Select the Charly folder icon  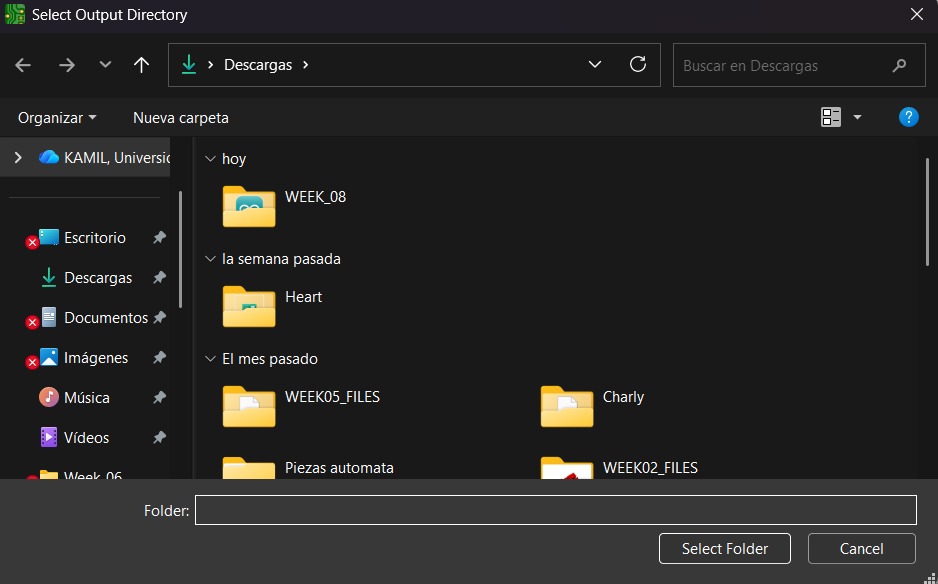coord(567,406)
